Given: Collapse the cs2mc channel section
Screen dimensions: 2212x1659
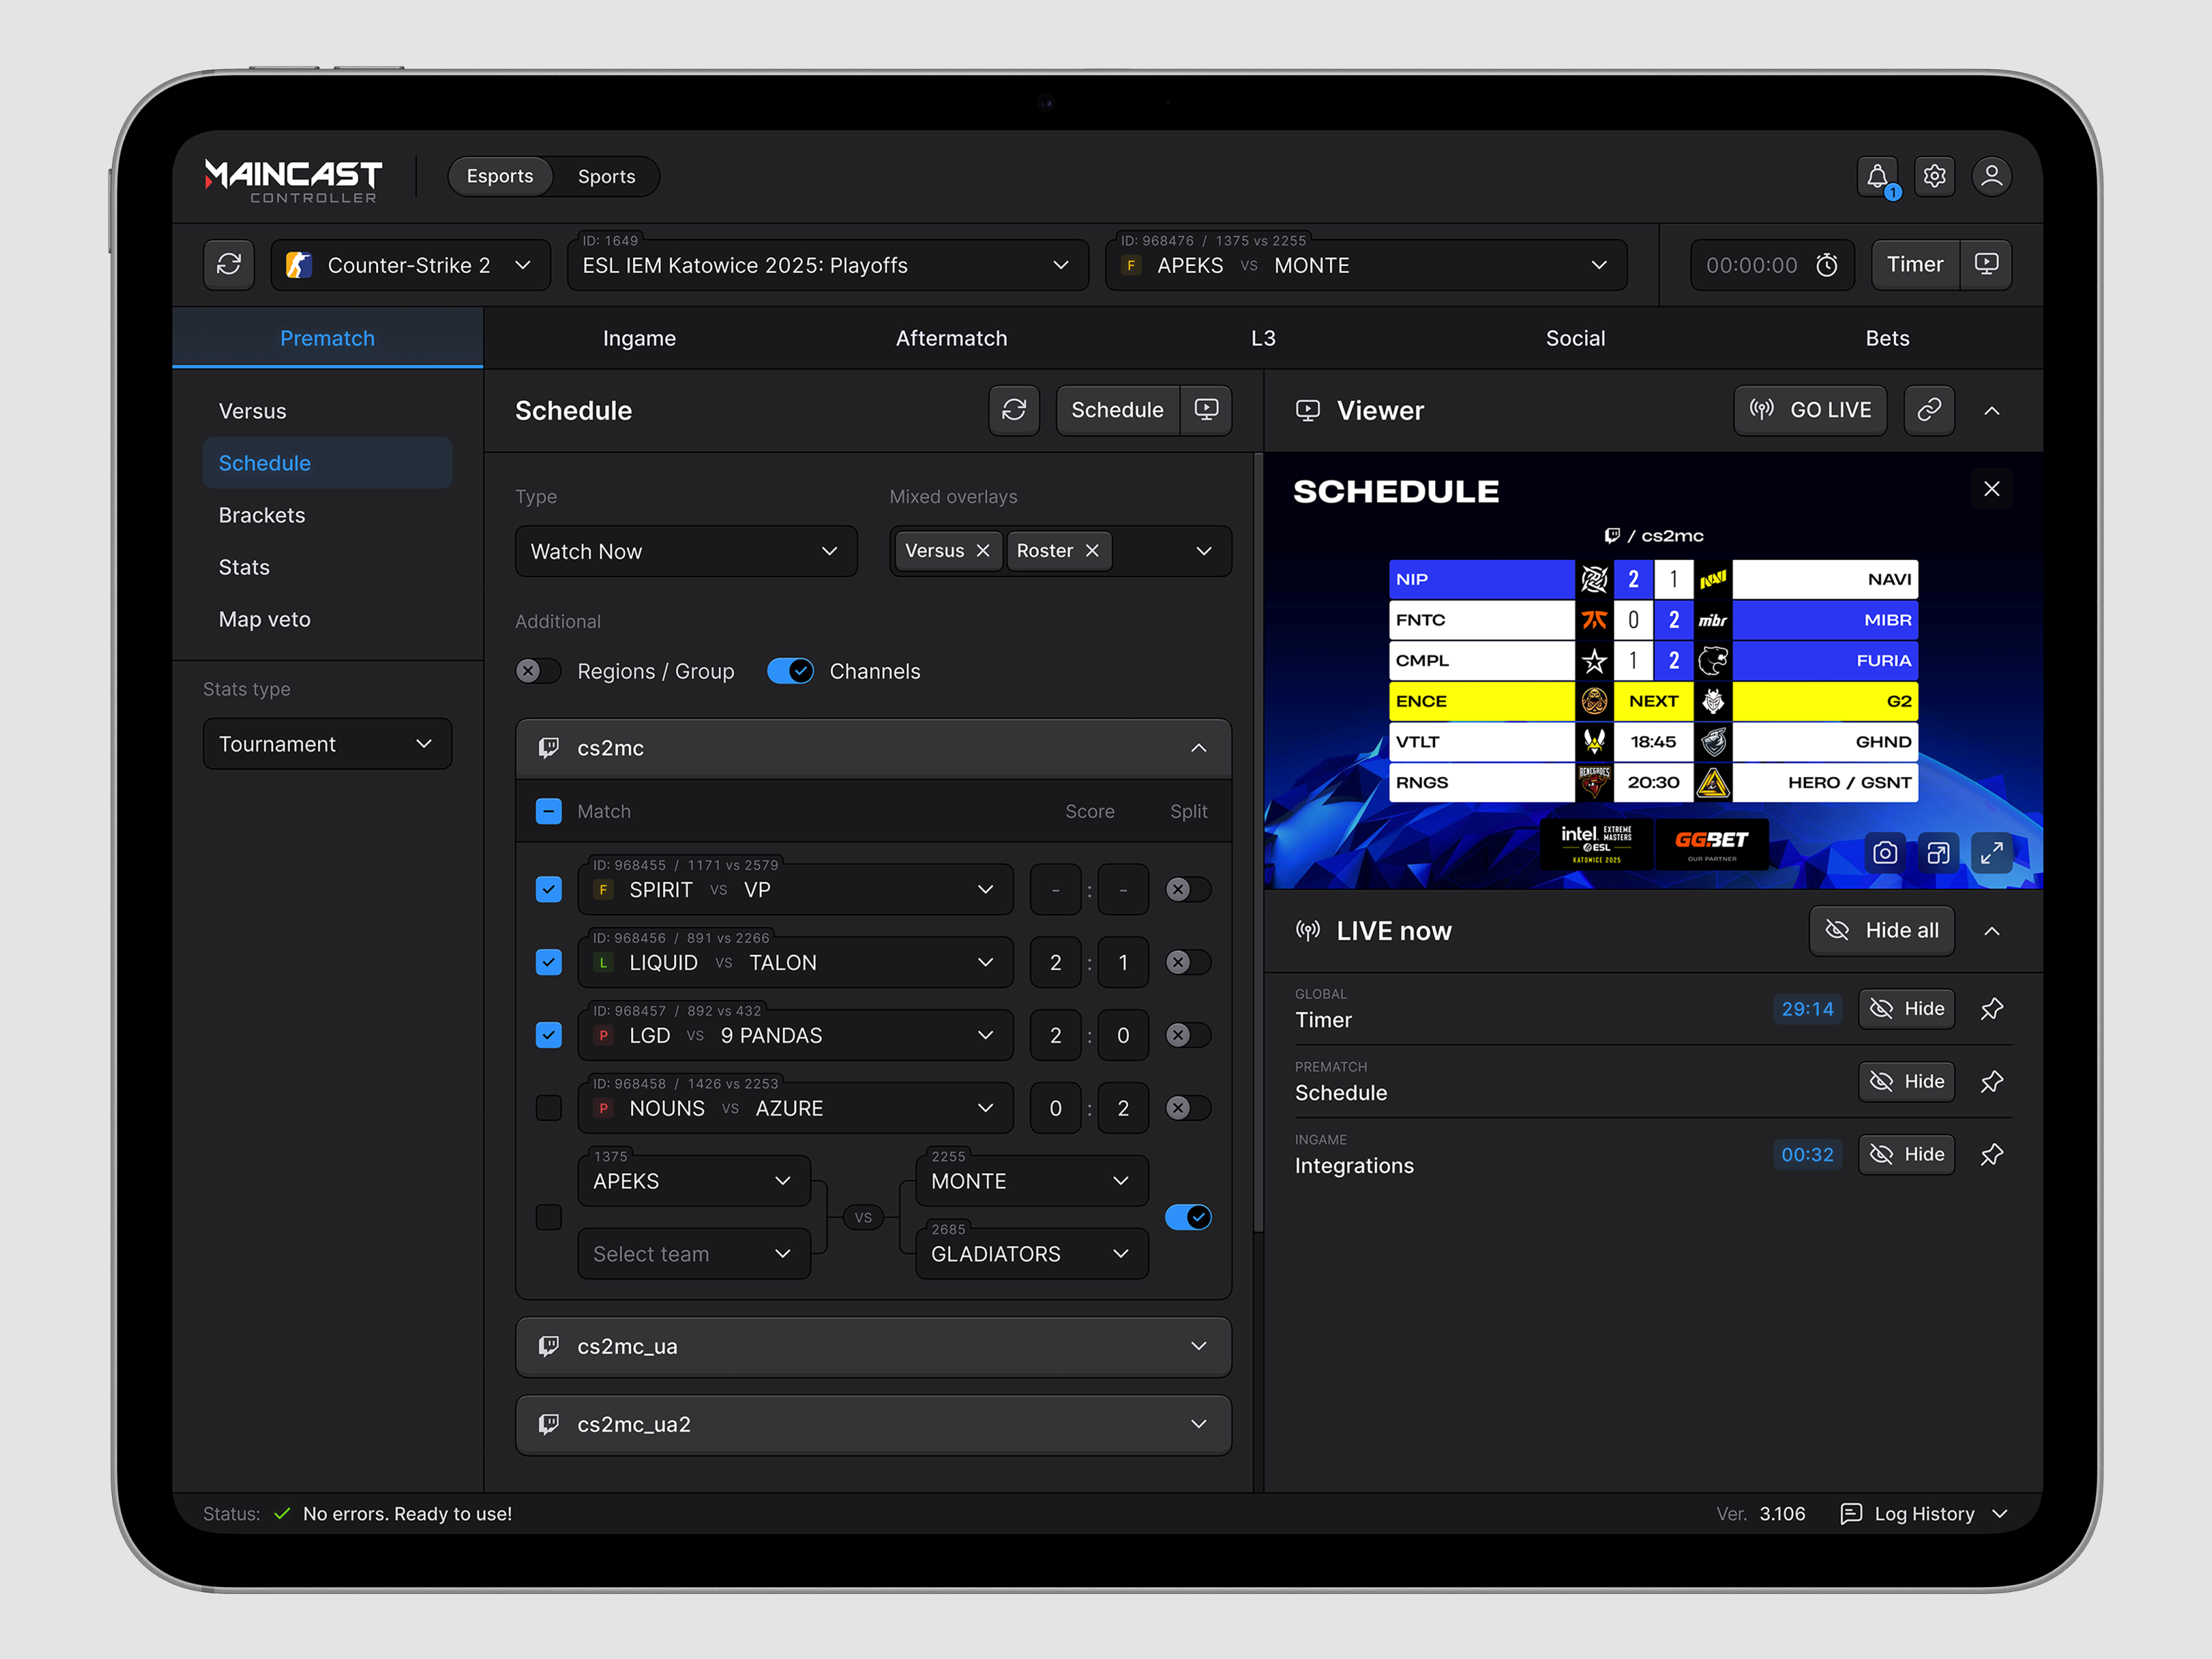Looking at the screenshot, I should (1198, 748).
